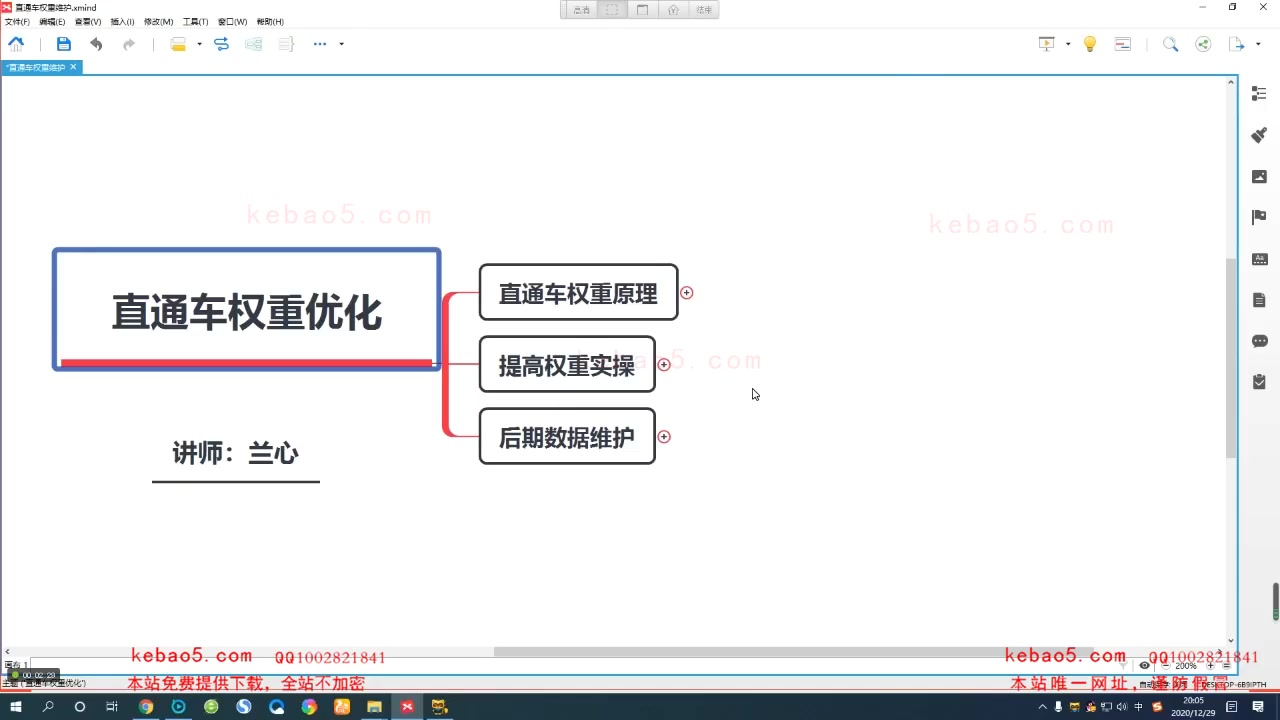This screenshot has height=720, width=1280.
Task: Open the search magnifier tool
Action: click(1170, 44)
